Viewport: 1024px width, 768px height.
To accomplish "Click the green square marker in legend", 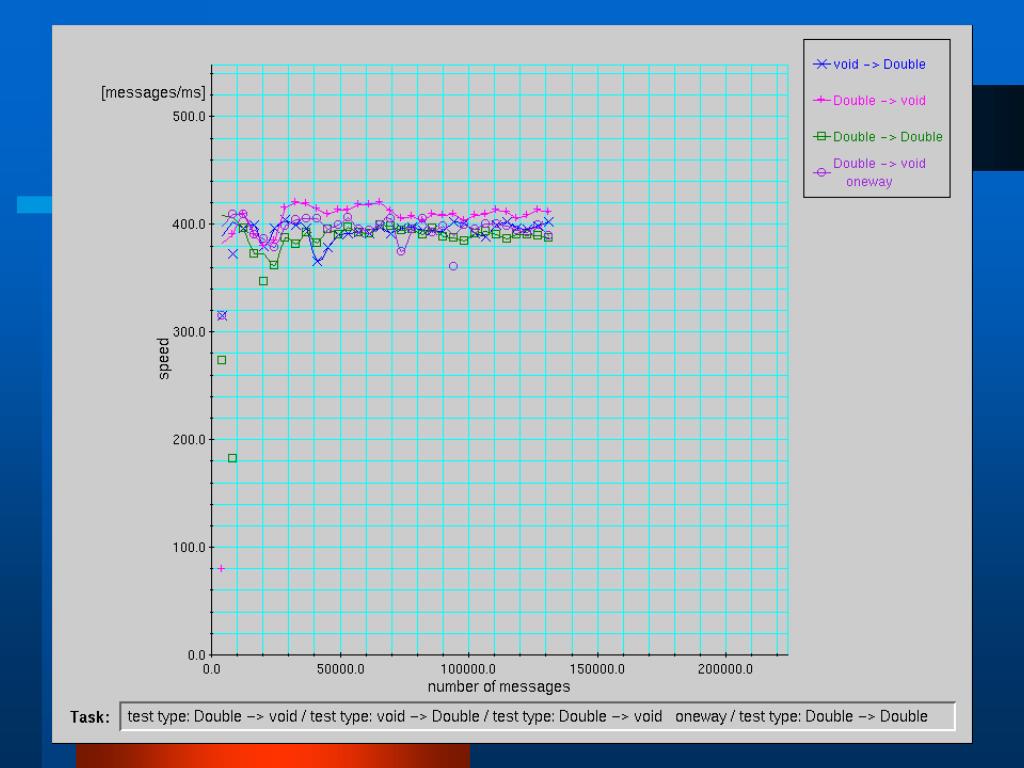I will (x=822, y=136).
